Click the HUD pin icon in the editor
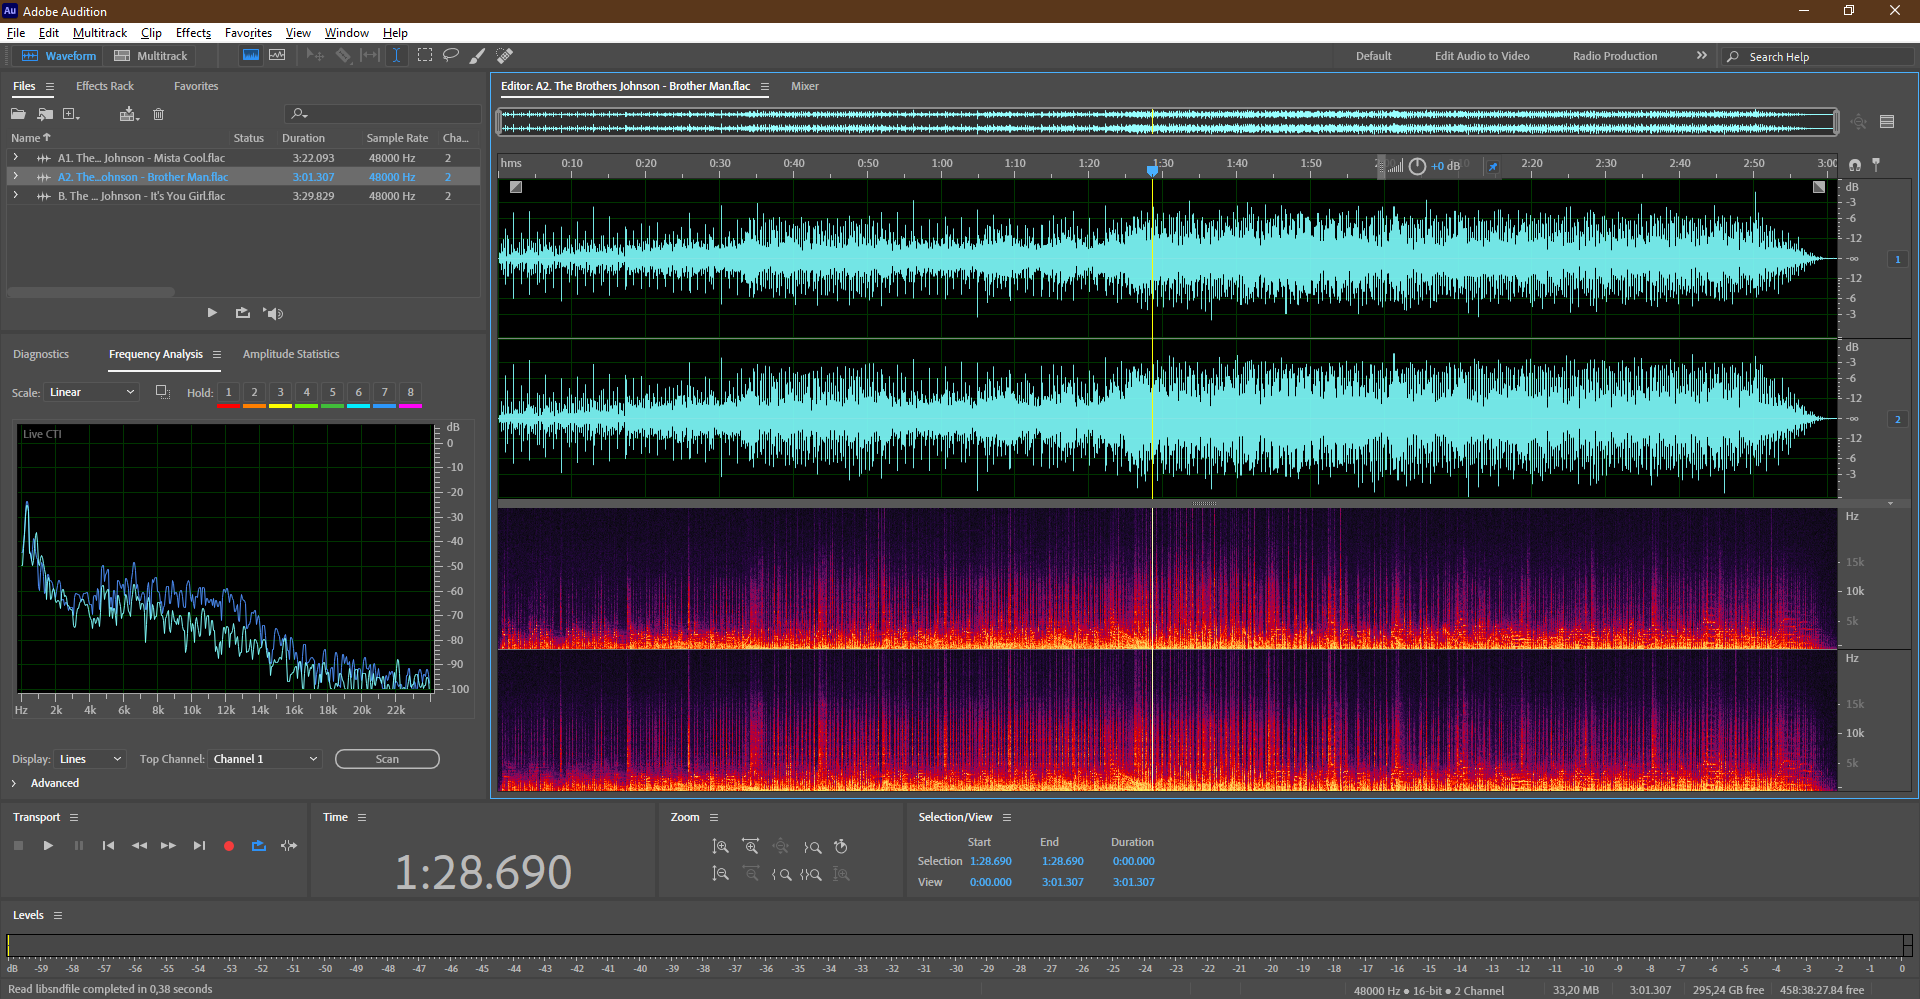The width and height of the screenshot is (1920, 999). tap(1492, 166)
